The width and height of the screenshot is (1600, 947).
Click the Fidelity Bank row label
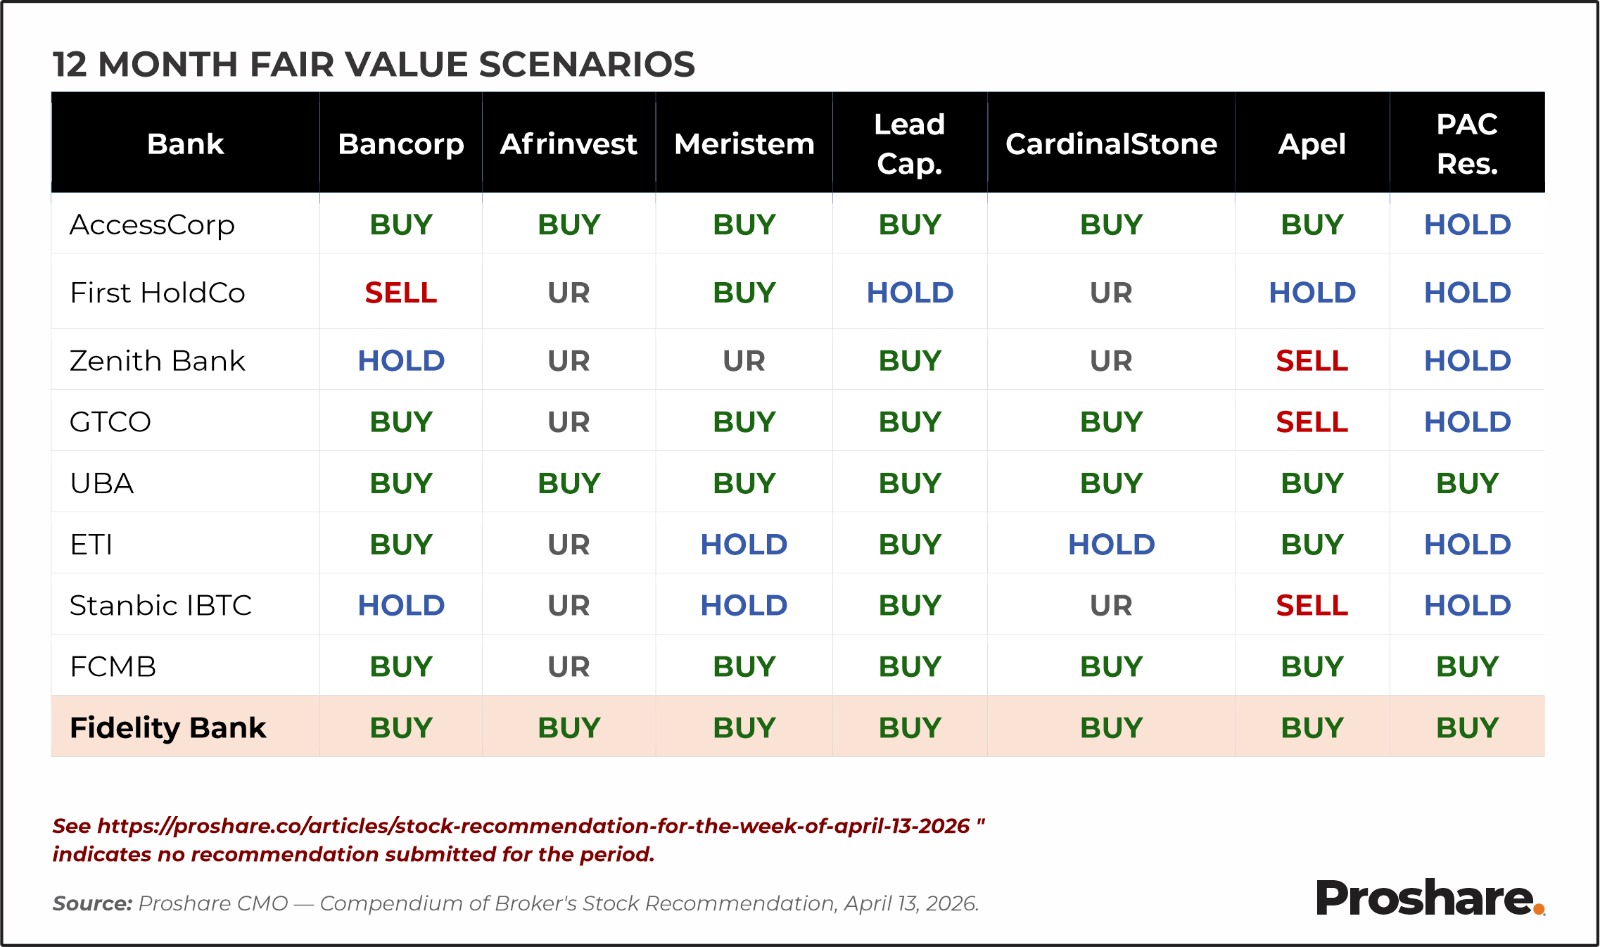(x=168, y=727)
